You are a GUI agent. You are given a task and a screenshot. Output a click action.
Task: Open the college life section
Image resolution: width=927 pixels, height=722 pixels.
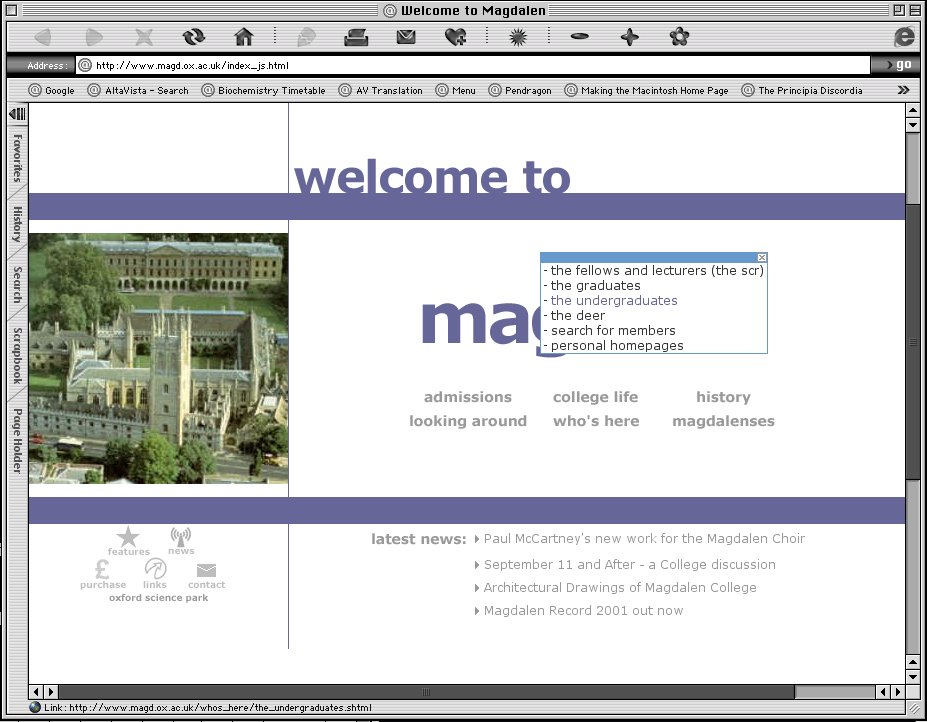click(595, 397)
